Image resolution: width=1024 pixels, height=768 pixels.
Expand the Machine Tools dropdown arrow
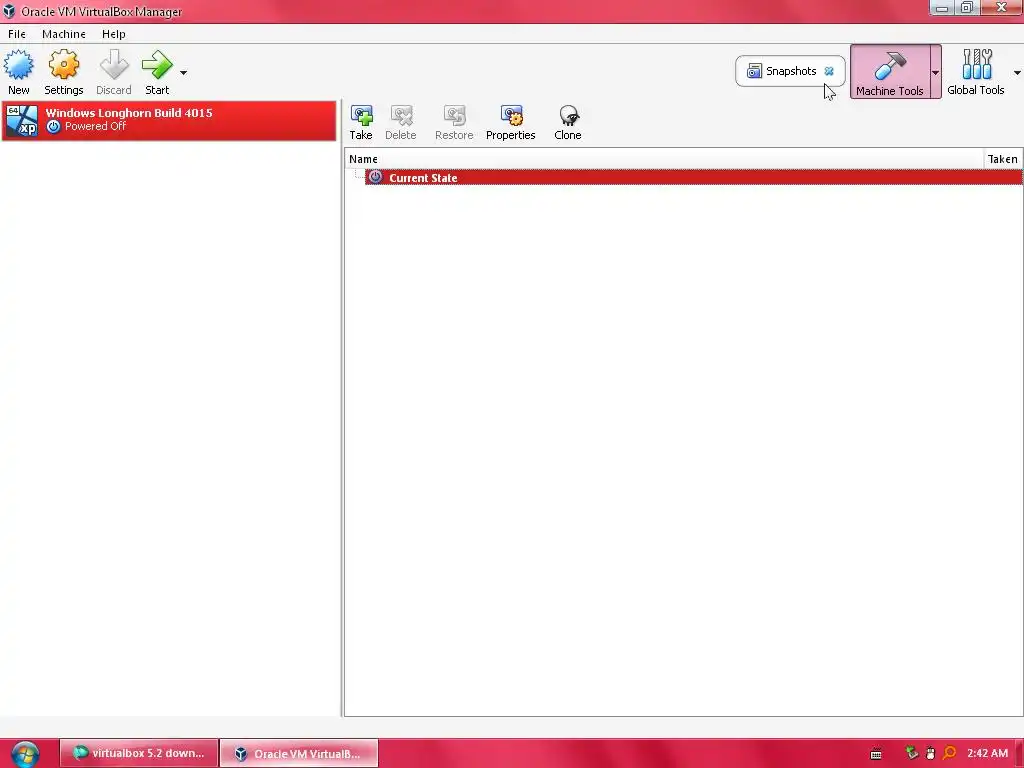pos(935,72)
